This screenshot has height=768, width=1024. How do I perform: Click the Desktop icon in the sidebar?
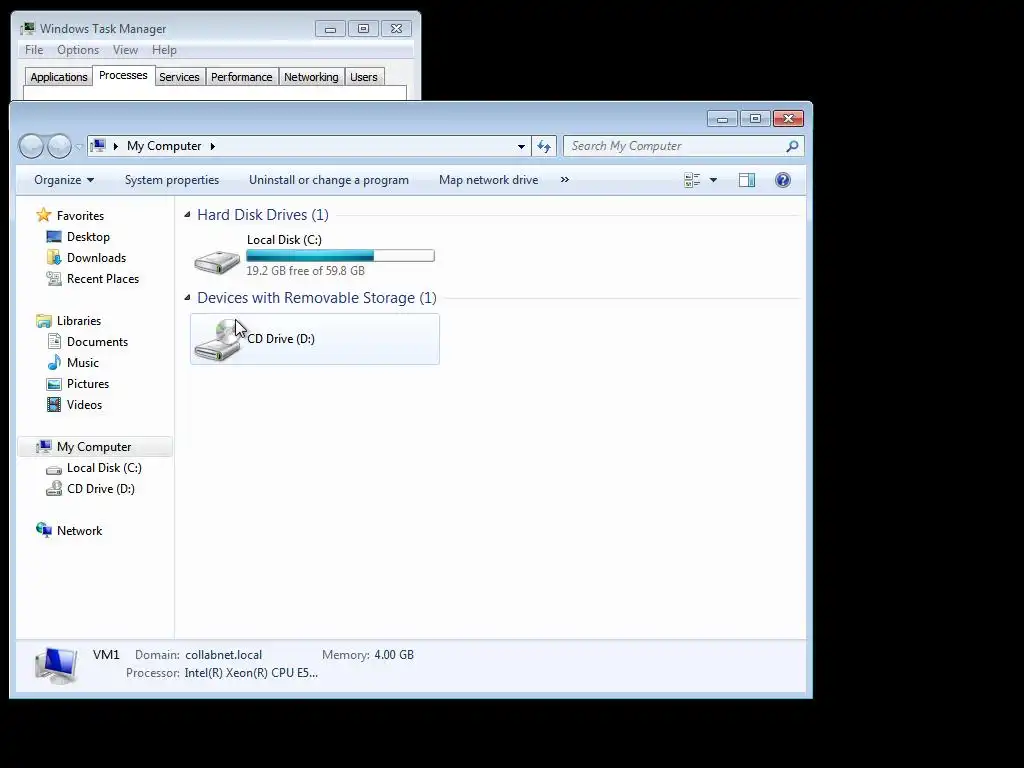(54, 236)
